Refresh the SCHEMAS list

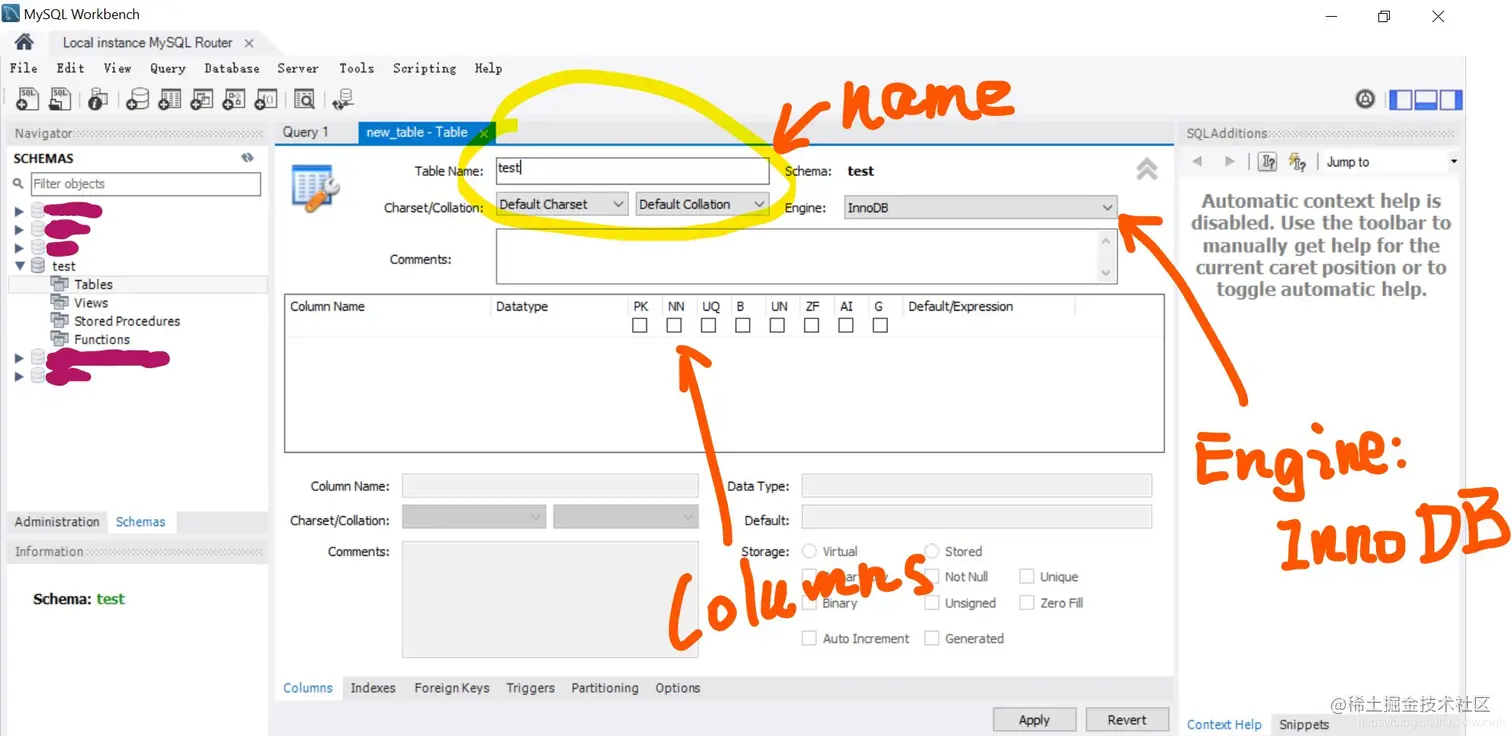point(247,158)
